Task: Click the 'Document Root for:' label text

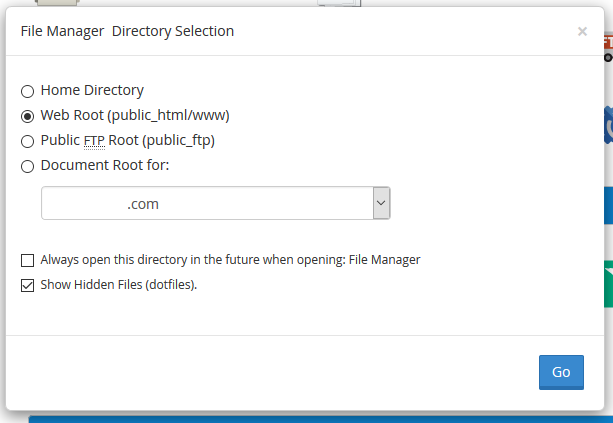Action: pyautogui.click(x=105, y=165)
